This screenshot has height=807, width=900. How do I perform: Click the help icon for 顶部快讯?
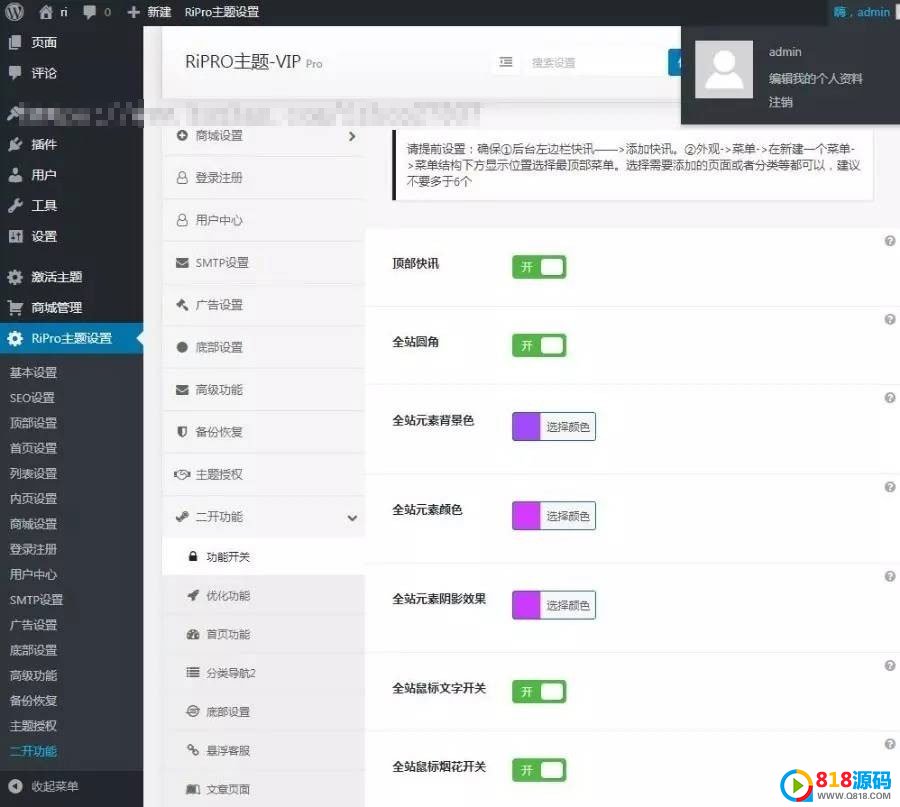pyautogui.click(x=890, y=241)
